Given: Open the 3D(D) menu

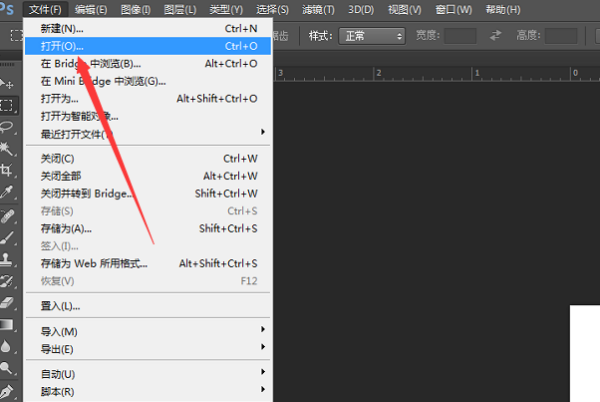Looking at the screenshot, I should pos(361,9).
